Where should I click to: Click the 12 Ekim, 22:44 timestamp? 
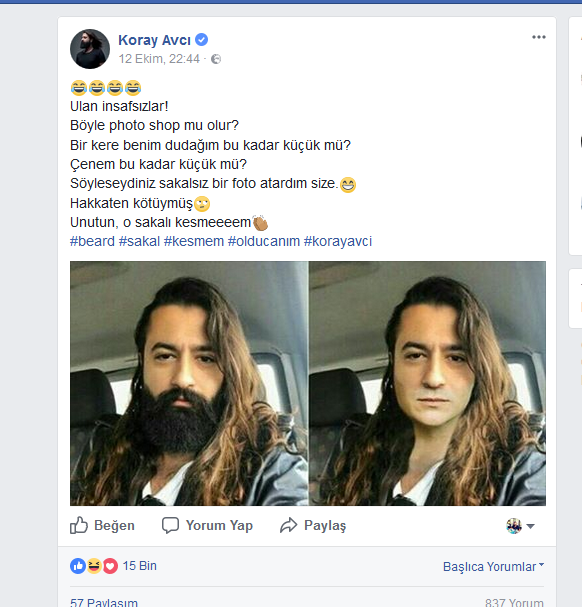pos(159,59)
